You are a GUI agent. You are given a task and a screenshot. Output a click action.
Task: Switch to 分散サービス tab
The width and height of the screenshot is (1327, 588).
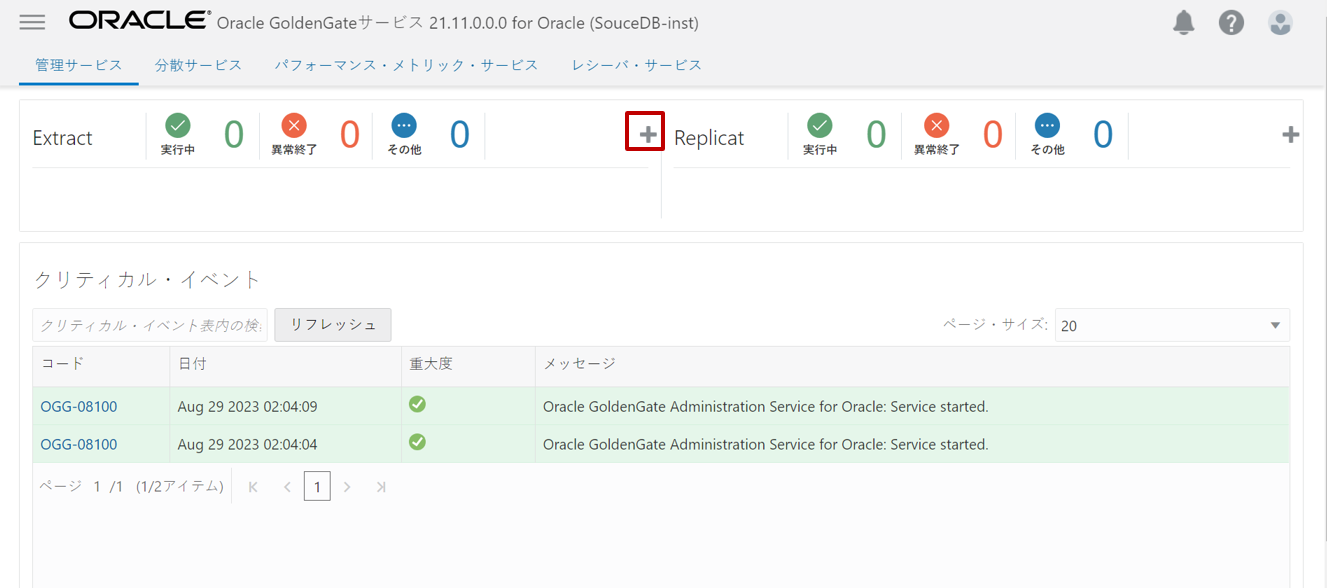pos(198,65)
